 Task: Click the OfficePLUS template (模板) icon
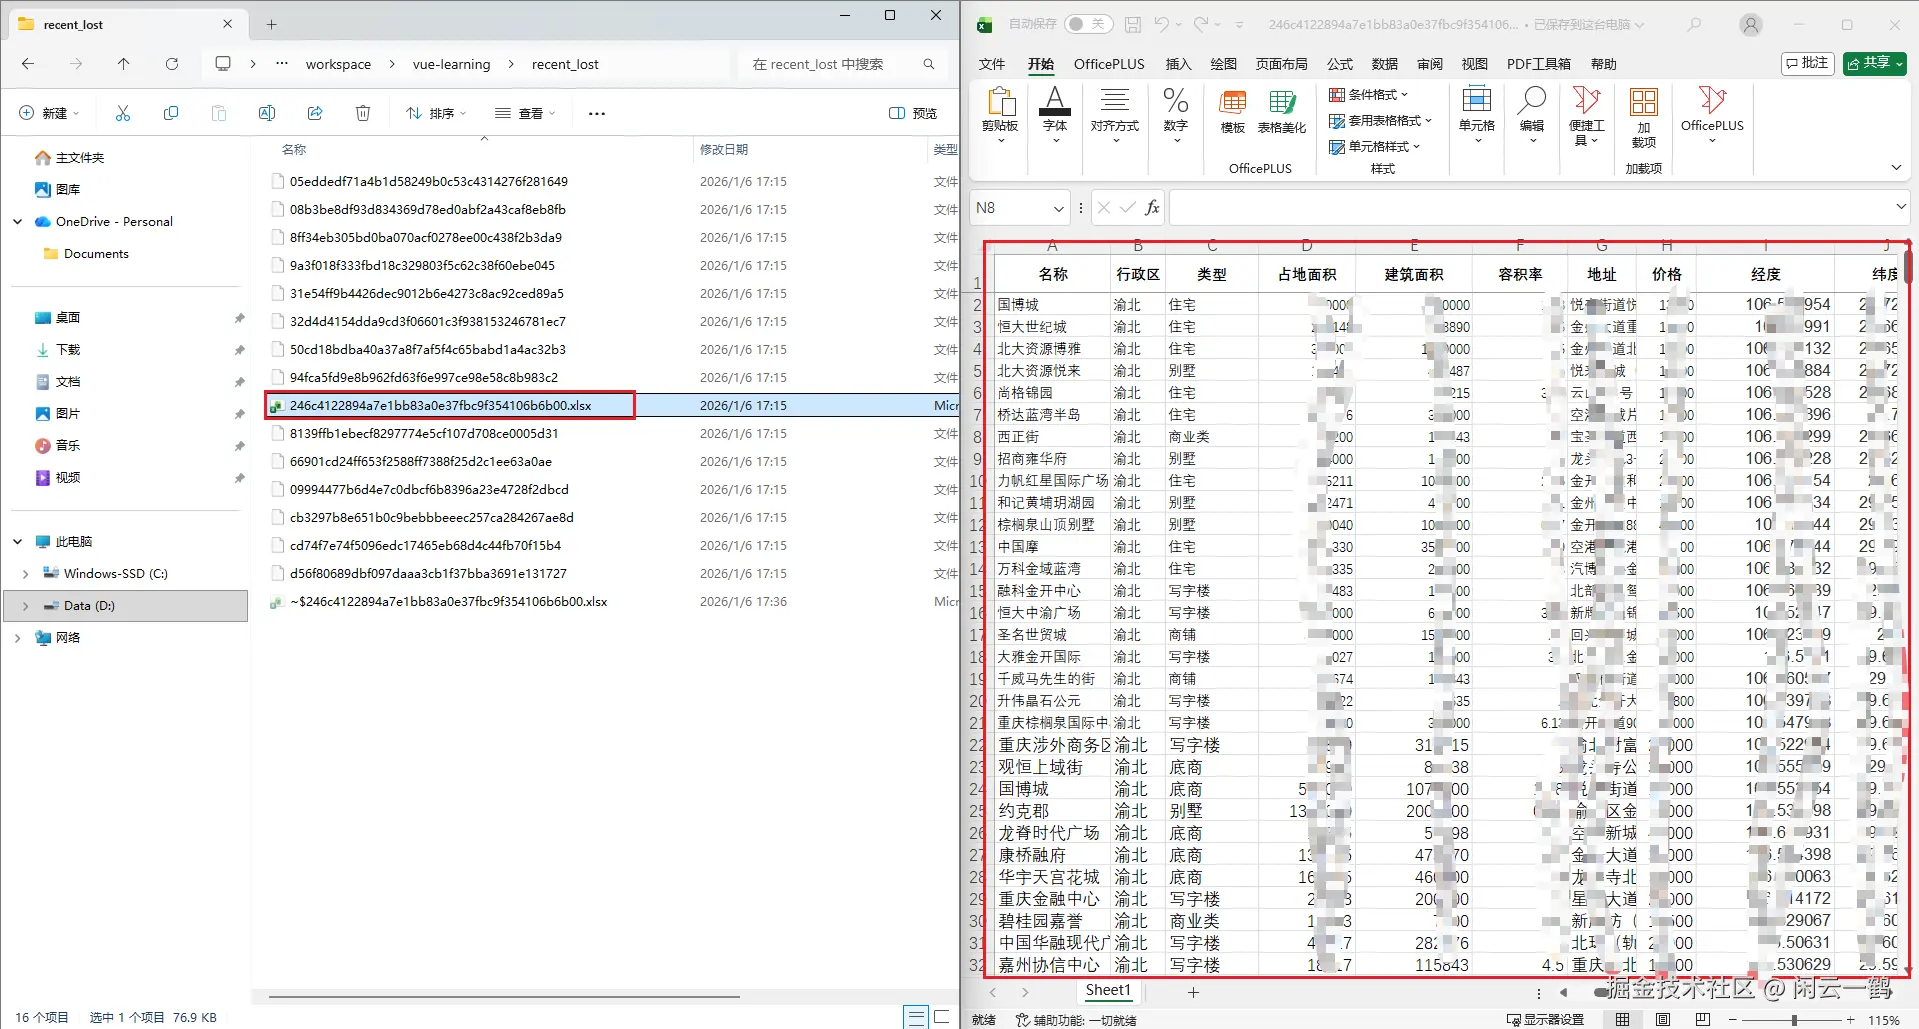pyautogui.click(x=1232, y=112)
